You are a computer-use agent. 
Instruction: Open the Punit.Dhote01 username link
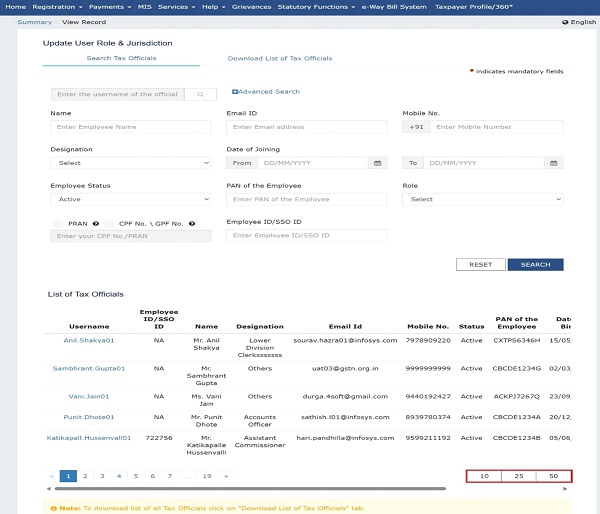click(89, 417)
